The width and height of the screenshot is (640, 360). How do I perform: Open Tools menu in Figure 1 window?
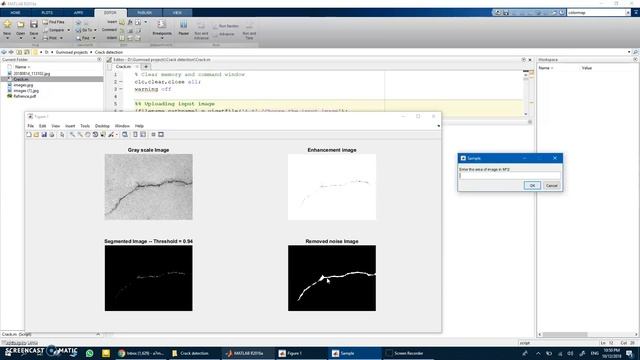click(85, 126)
